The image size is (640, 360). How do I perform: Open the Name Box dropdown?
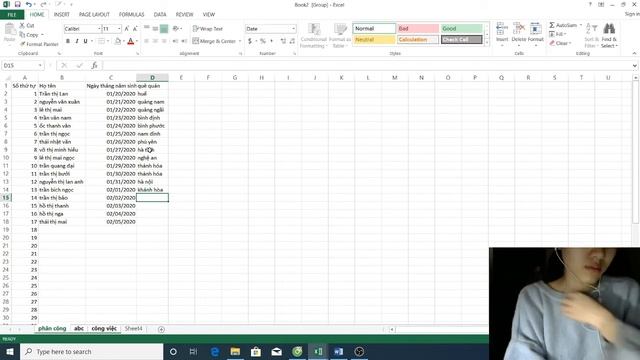(x=40, y=65)
